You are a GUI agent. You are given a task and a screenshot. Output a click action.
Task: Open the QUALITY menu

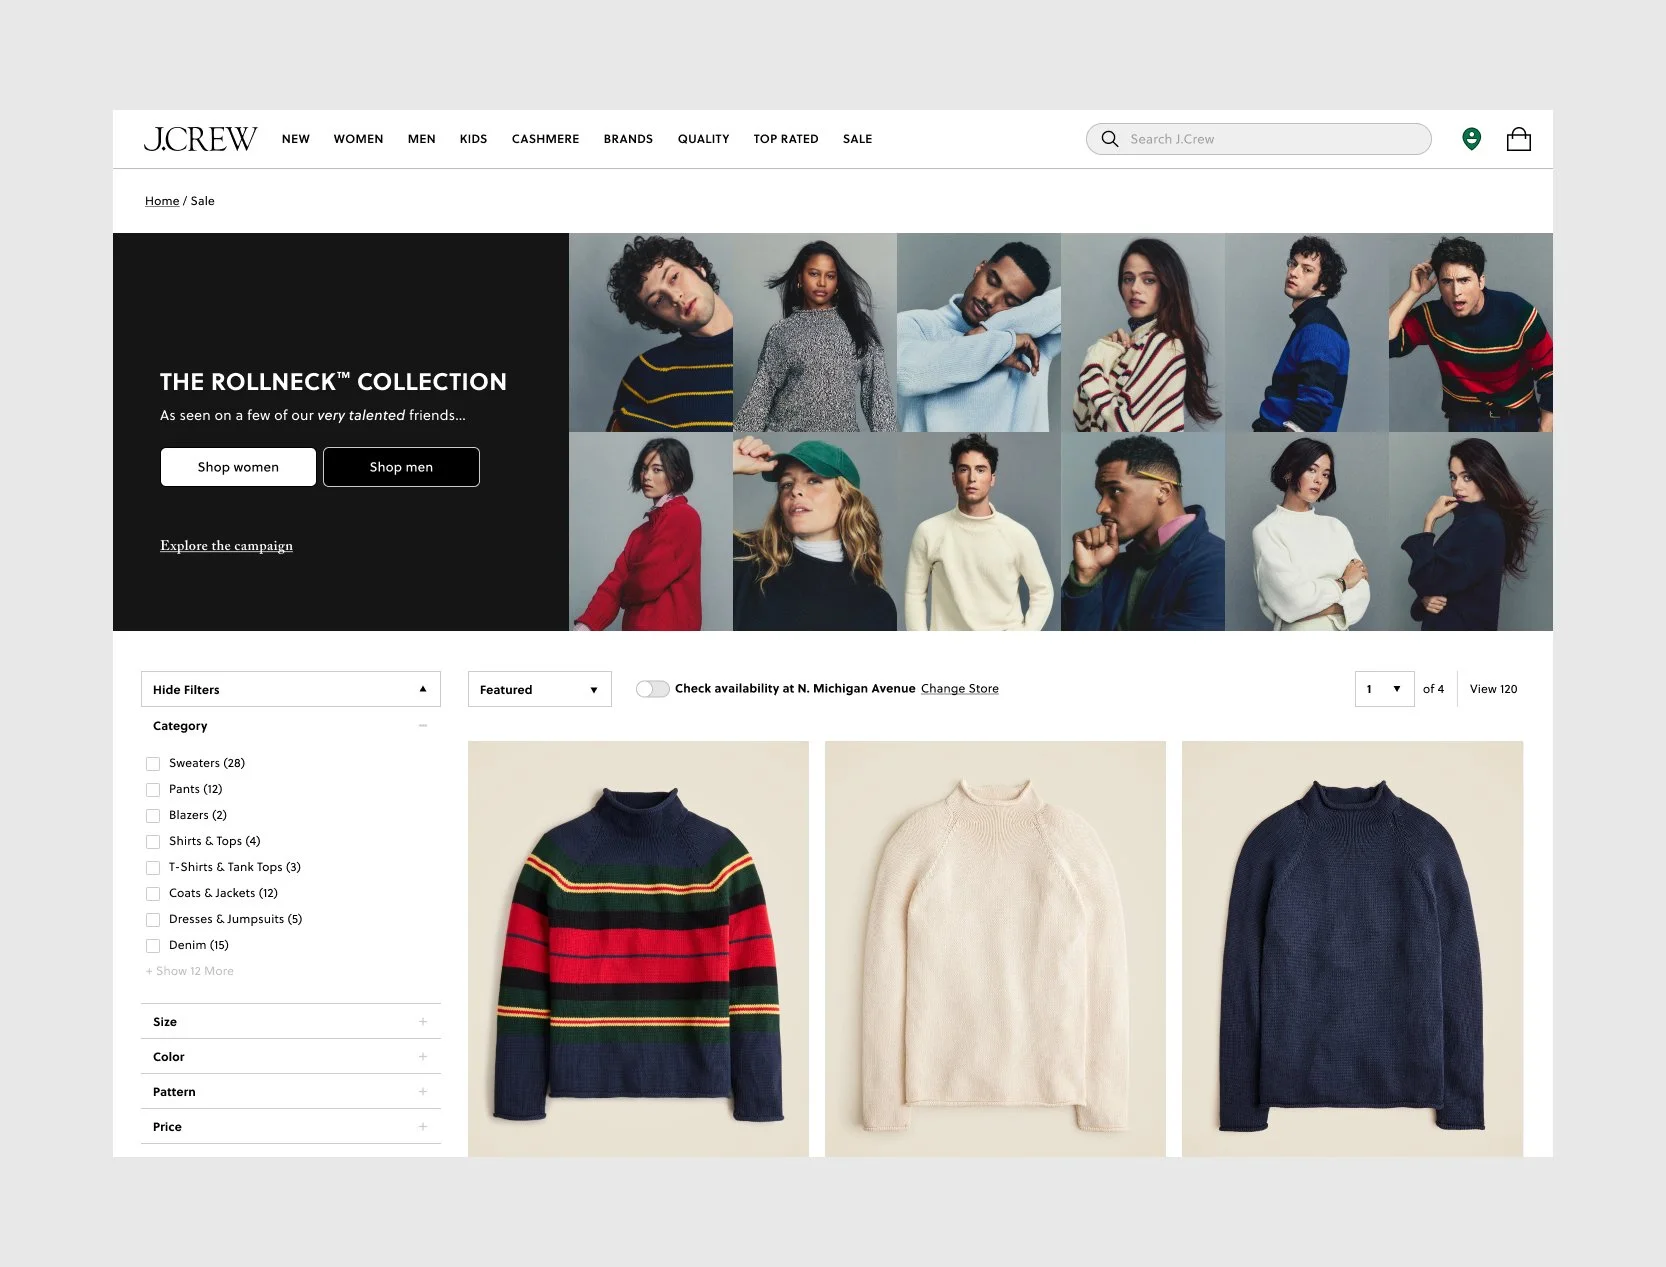tap(703, 139)
